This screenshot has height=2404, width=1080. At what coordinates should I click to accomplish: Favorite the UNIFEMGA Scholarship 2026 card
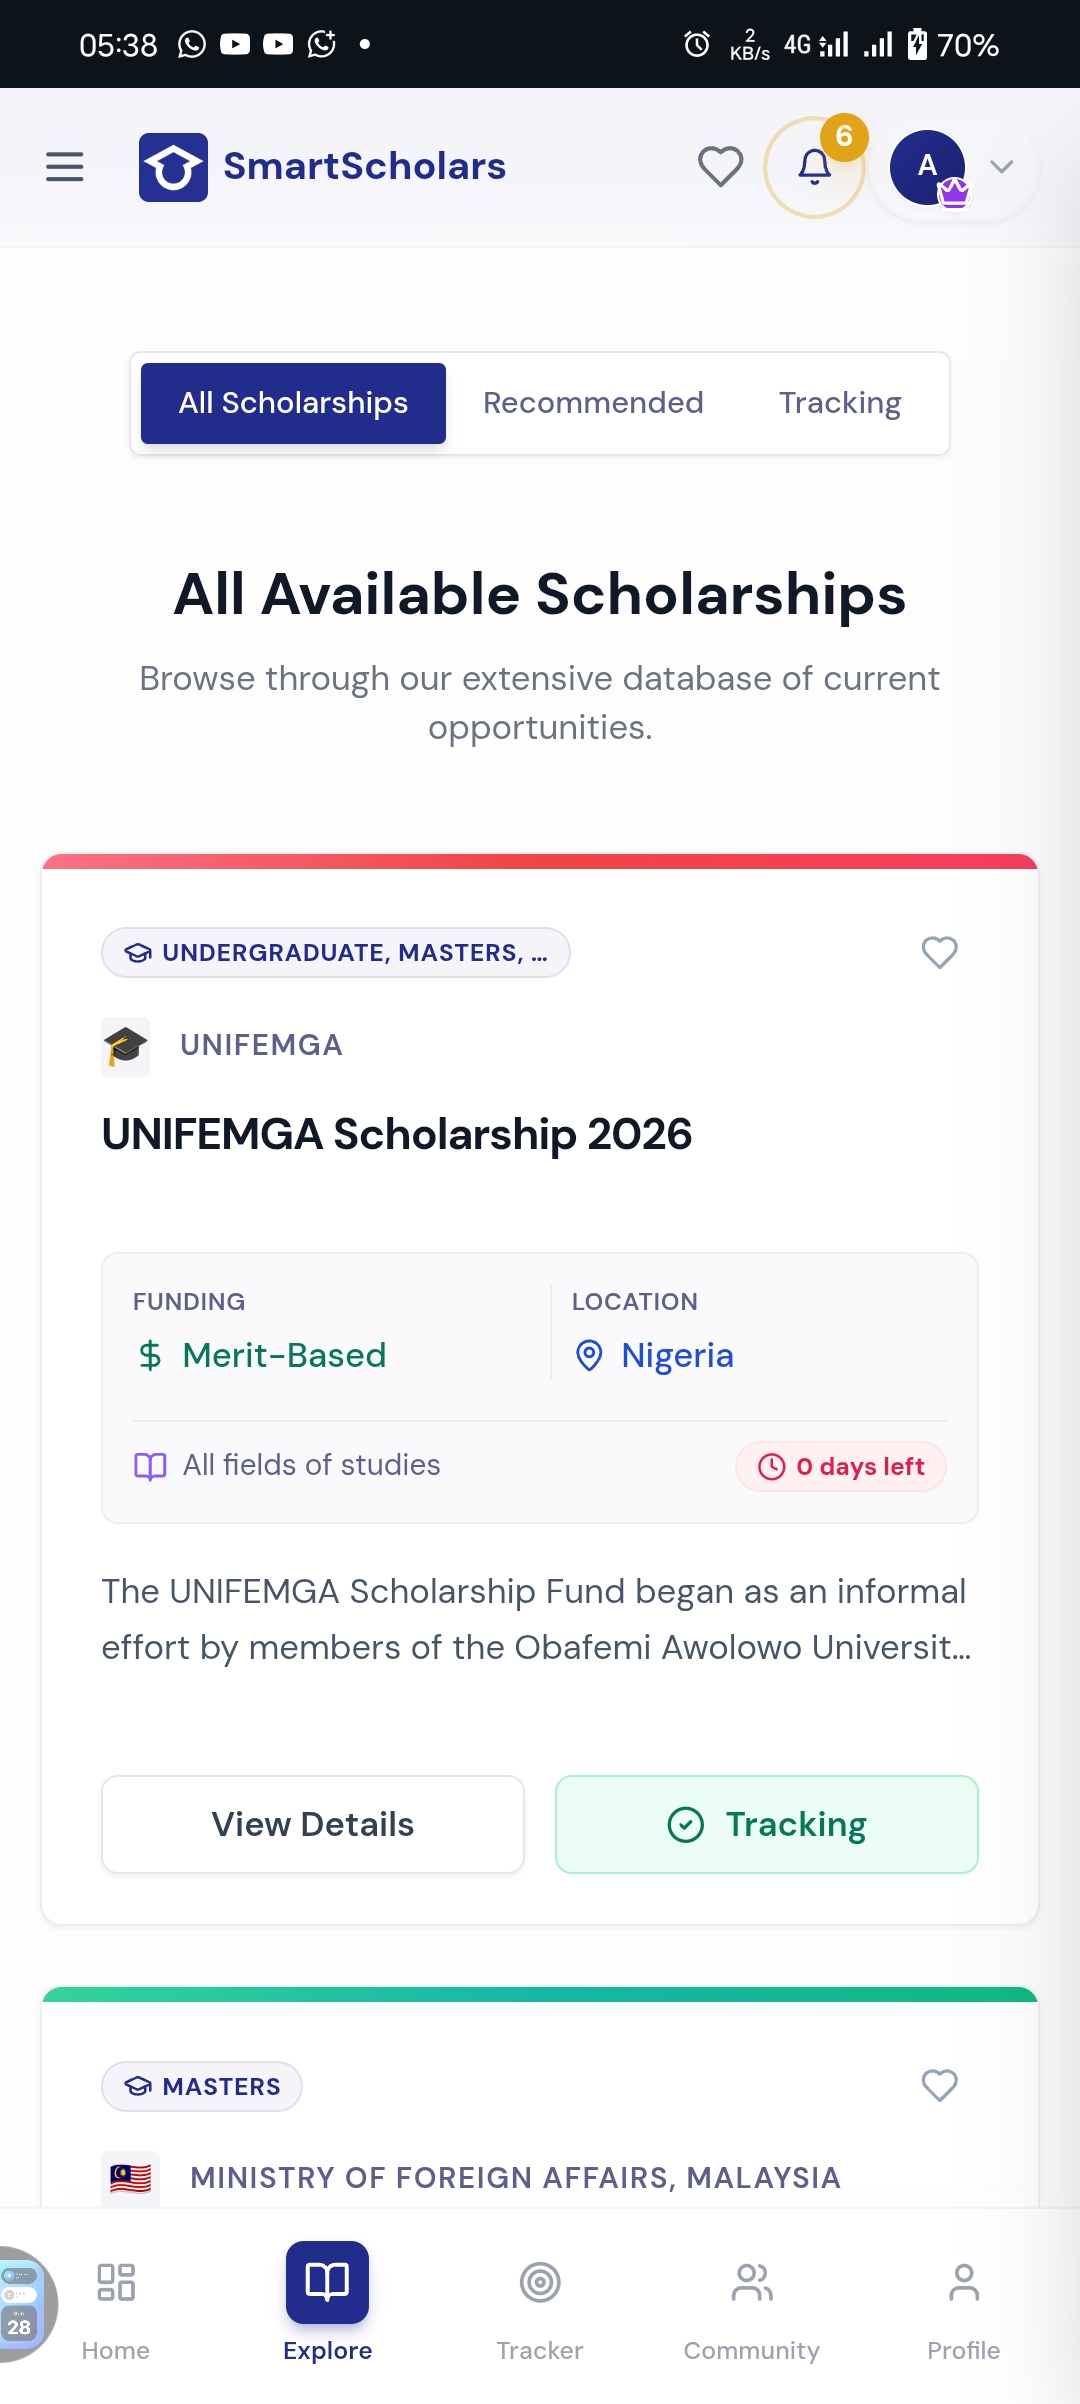(939, 952)
